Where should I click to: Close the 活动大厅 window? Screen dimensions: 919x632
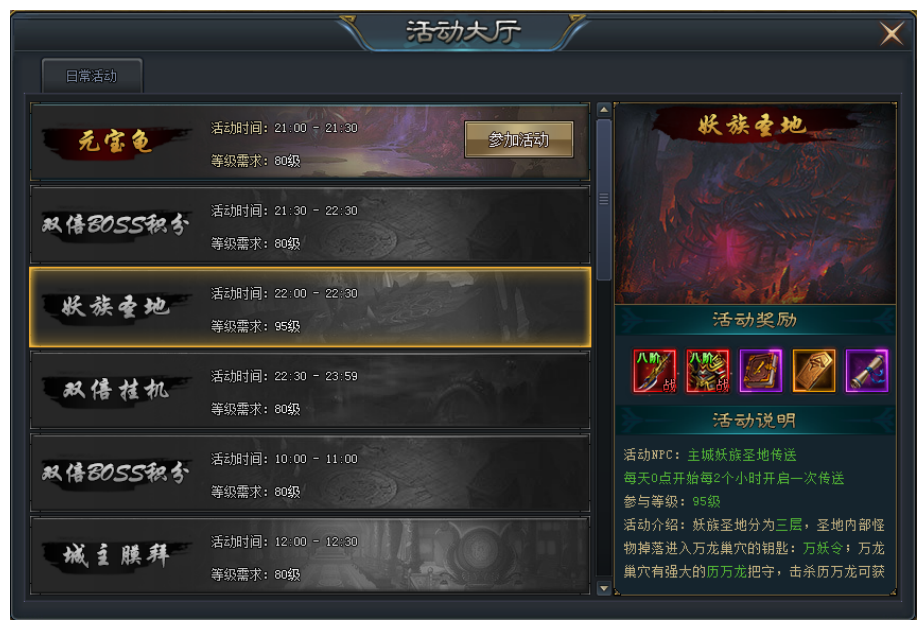point(891,33)
